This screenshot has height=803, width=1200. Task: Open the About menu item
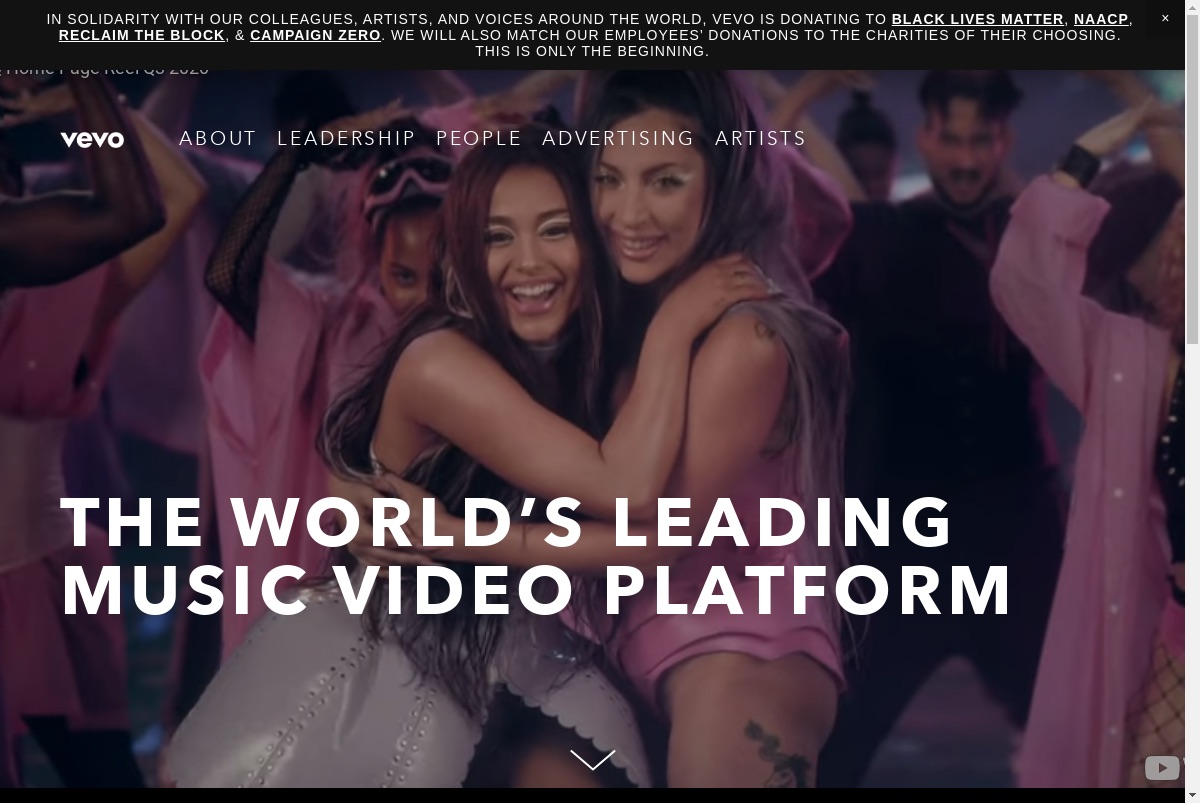point(218,138)
